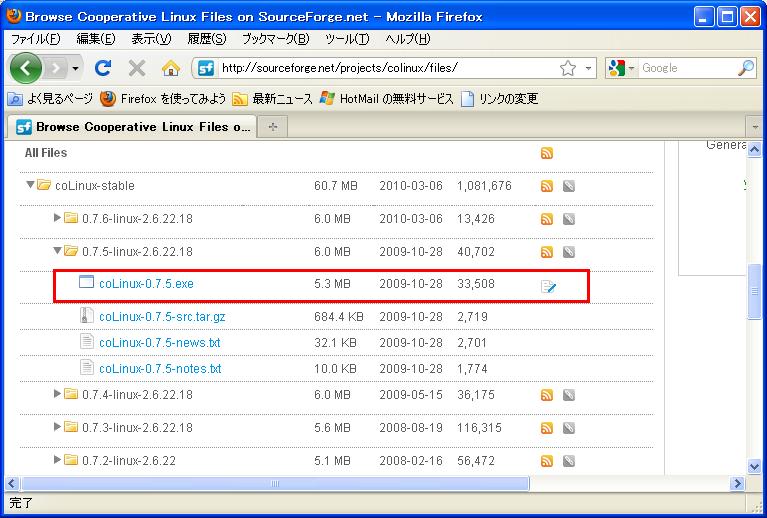This screenshot has height=518, width=767.
Task: Reload the page with the blue Reload icon
Action: (103, 68)
